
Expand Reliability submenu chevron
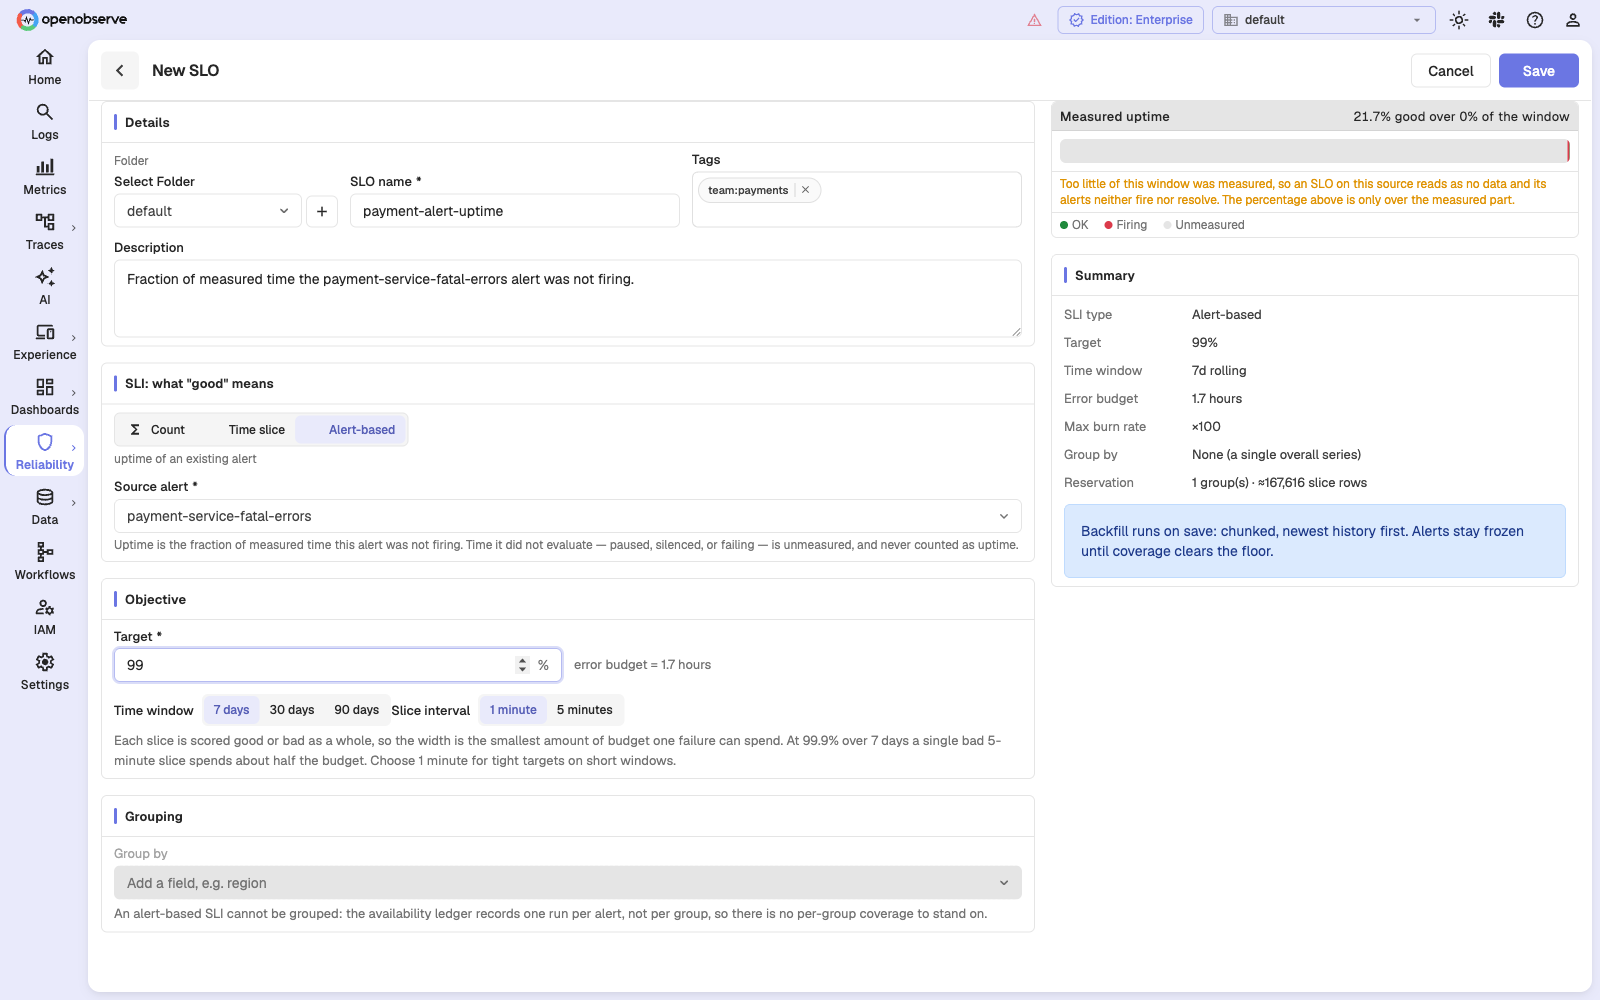[74, 448]
